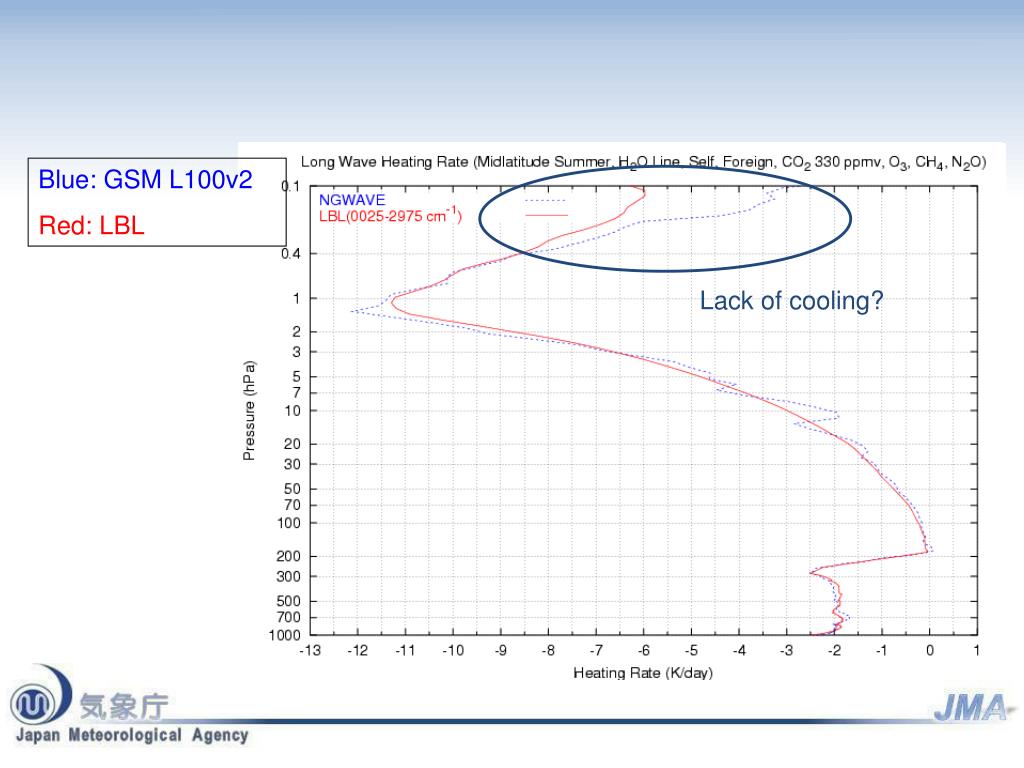
Task: Click the x-axis tick label 0
Action: coord(930,650)
